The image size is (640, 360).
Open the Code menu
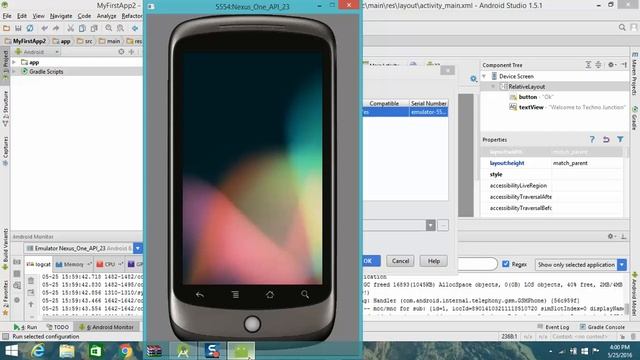coord(84,16)
